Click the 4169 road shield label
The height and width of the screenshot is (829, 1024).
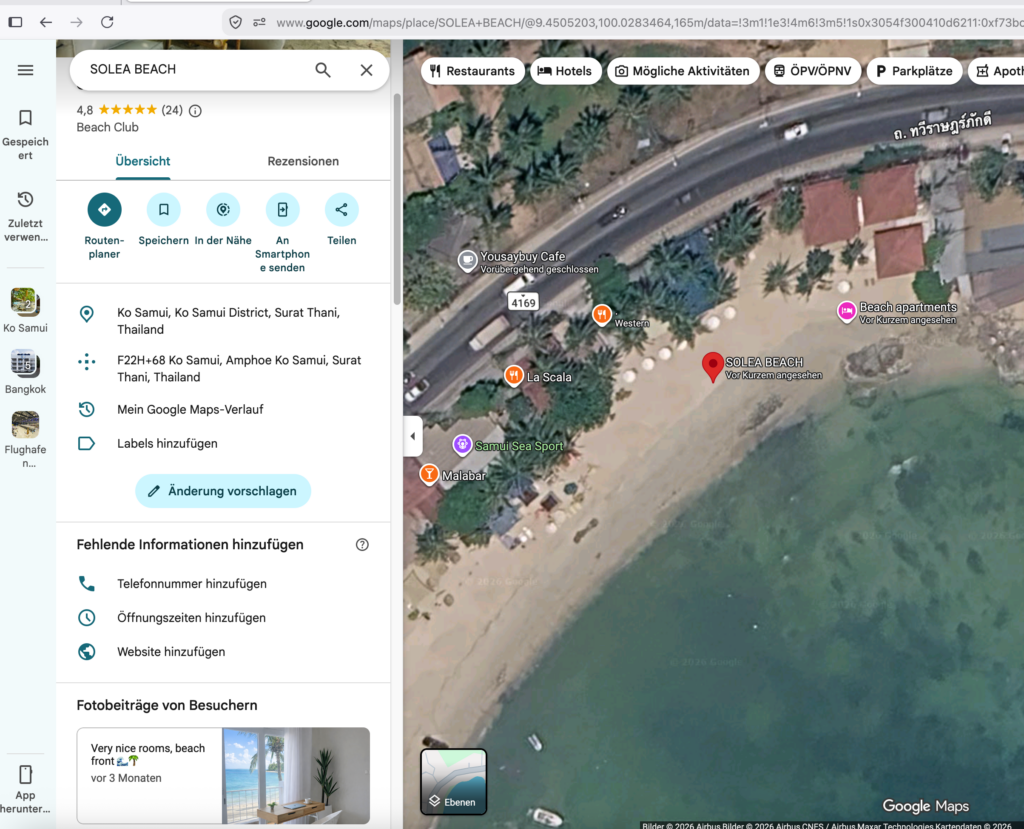pos(523,302)
